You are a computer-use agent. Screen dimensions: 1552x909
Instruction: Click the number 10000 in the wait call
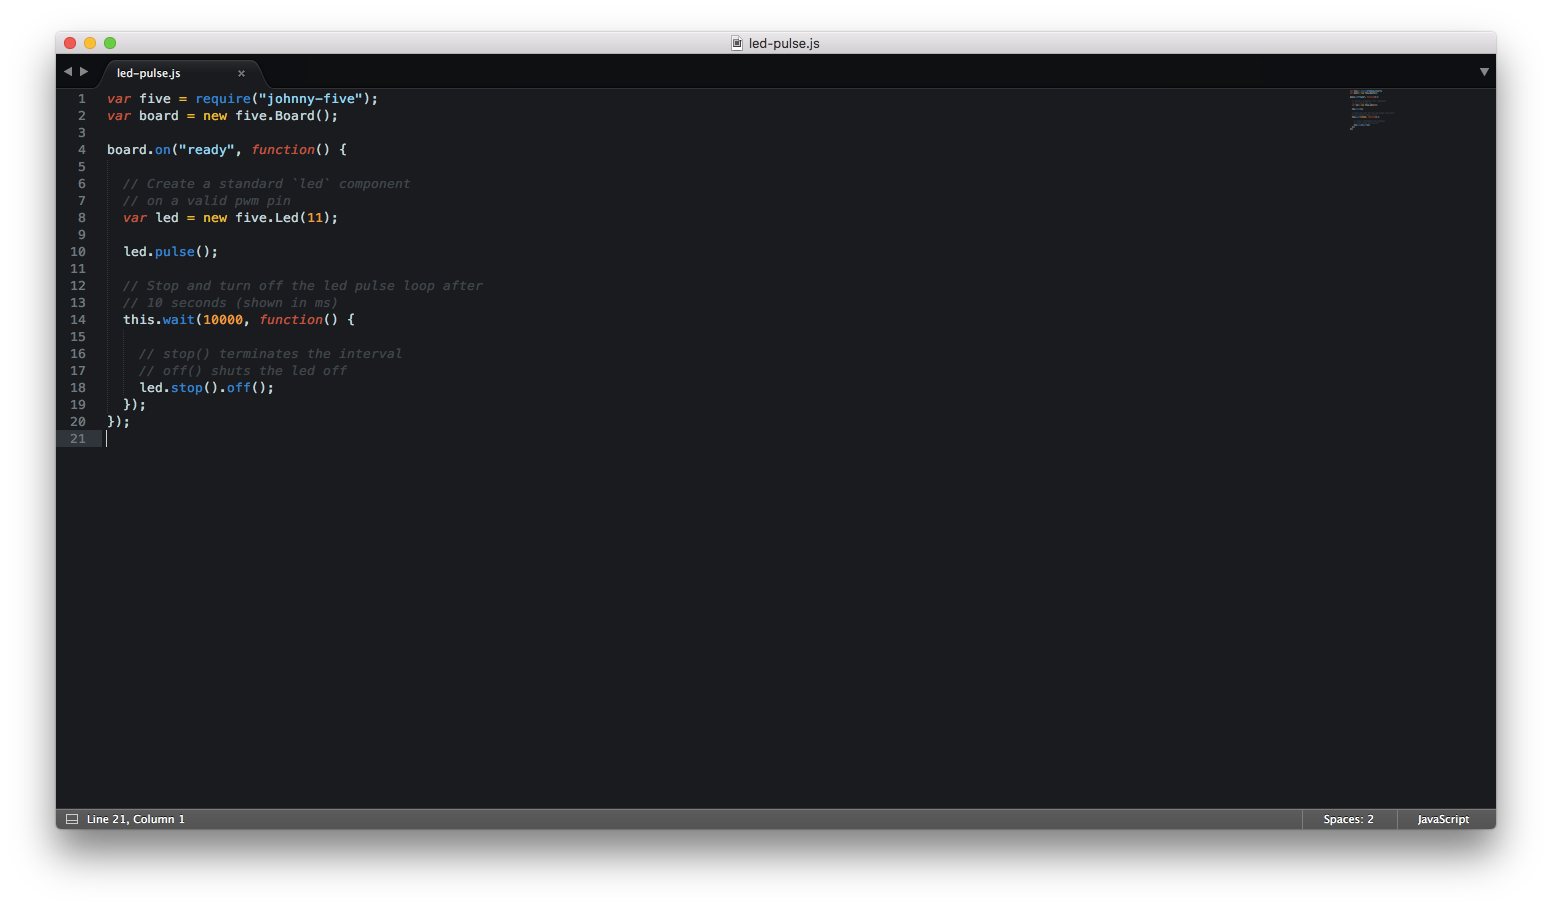coord(223,320)
